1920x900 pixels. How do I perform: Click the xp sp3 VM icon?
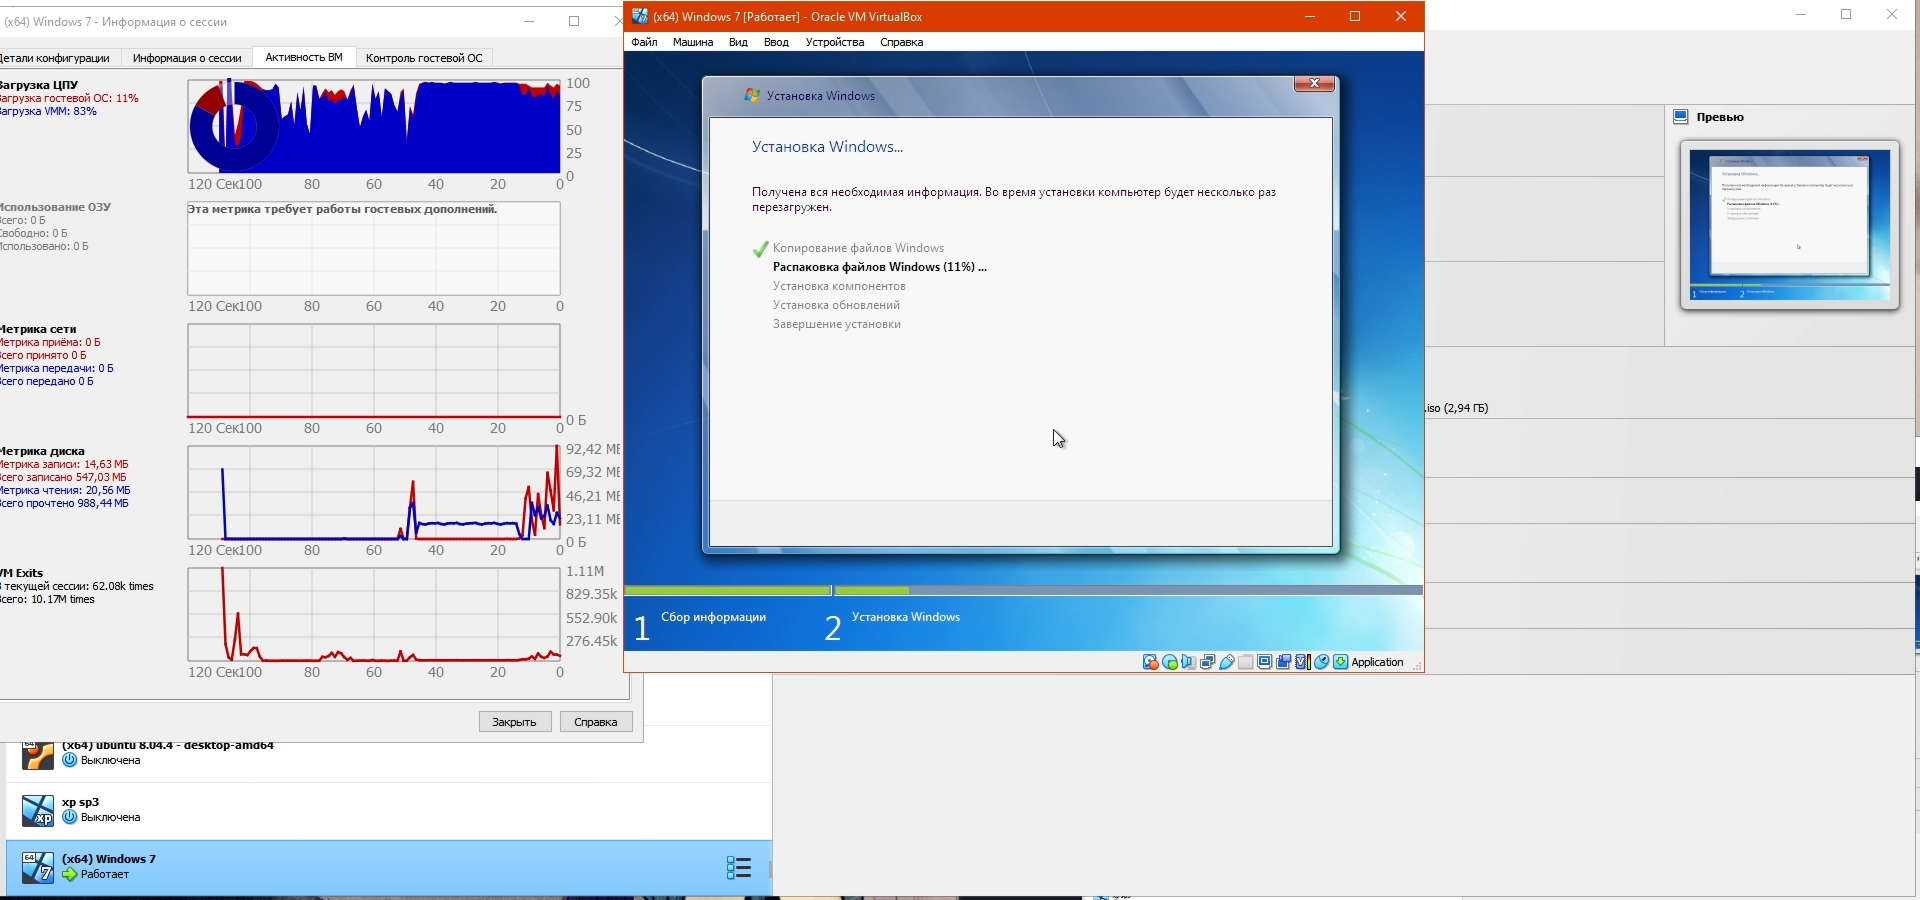(38, 811)
